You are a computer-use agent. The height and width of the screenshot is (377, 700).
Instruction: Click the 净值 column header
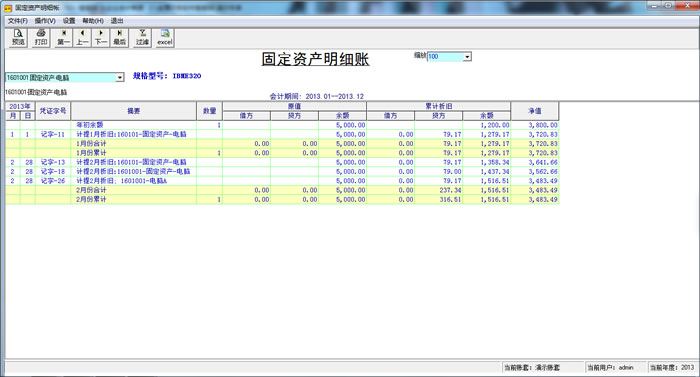click(x=535, y=111)
